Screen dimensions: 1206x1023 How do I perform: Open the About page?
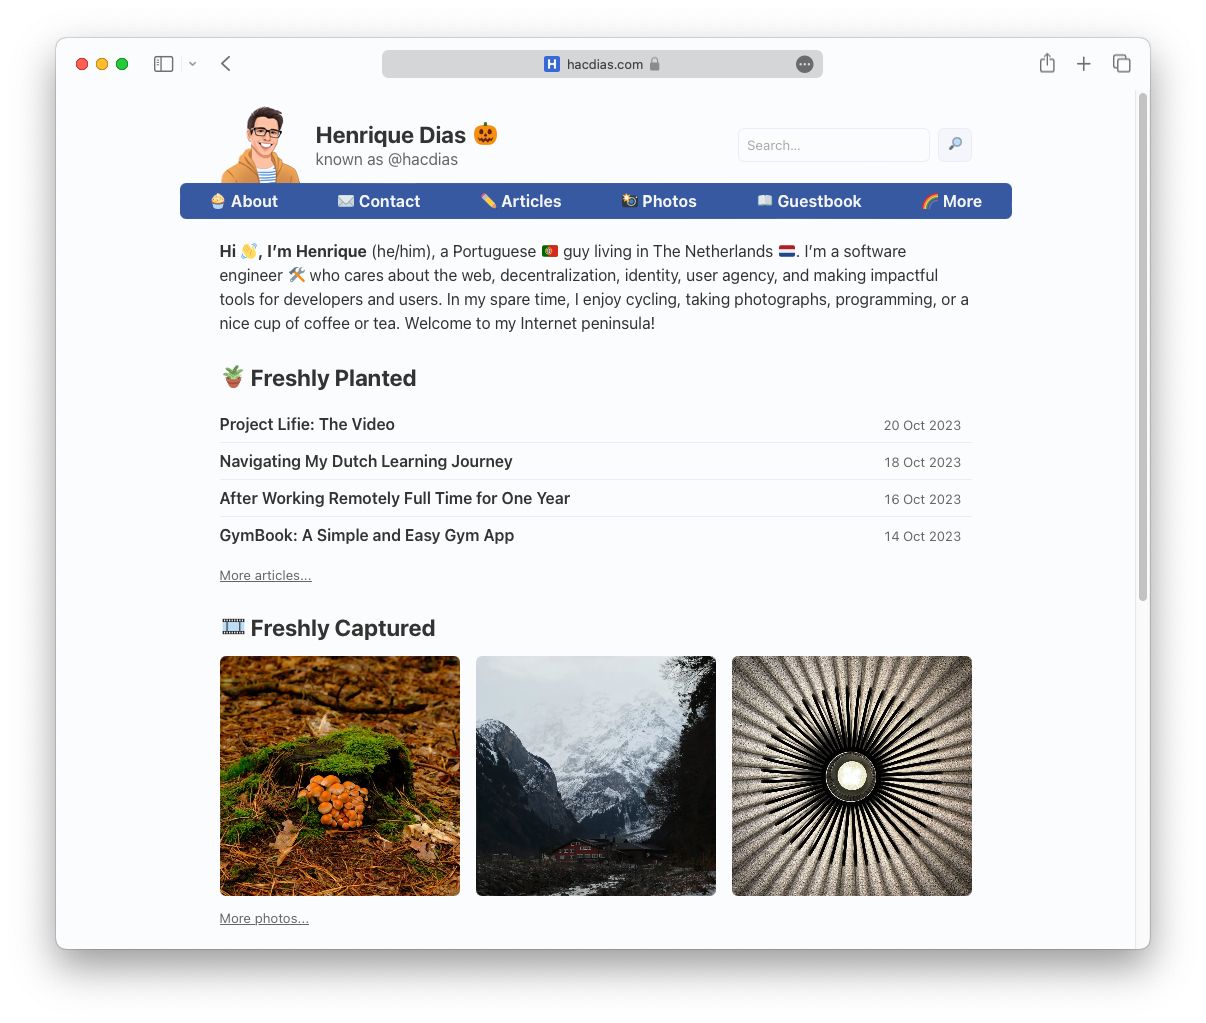point(244,201)
